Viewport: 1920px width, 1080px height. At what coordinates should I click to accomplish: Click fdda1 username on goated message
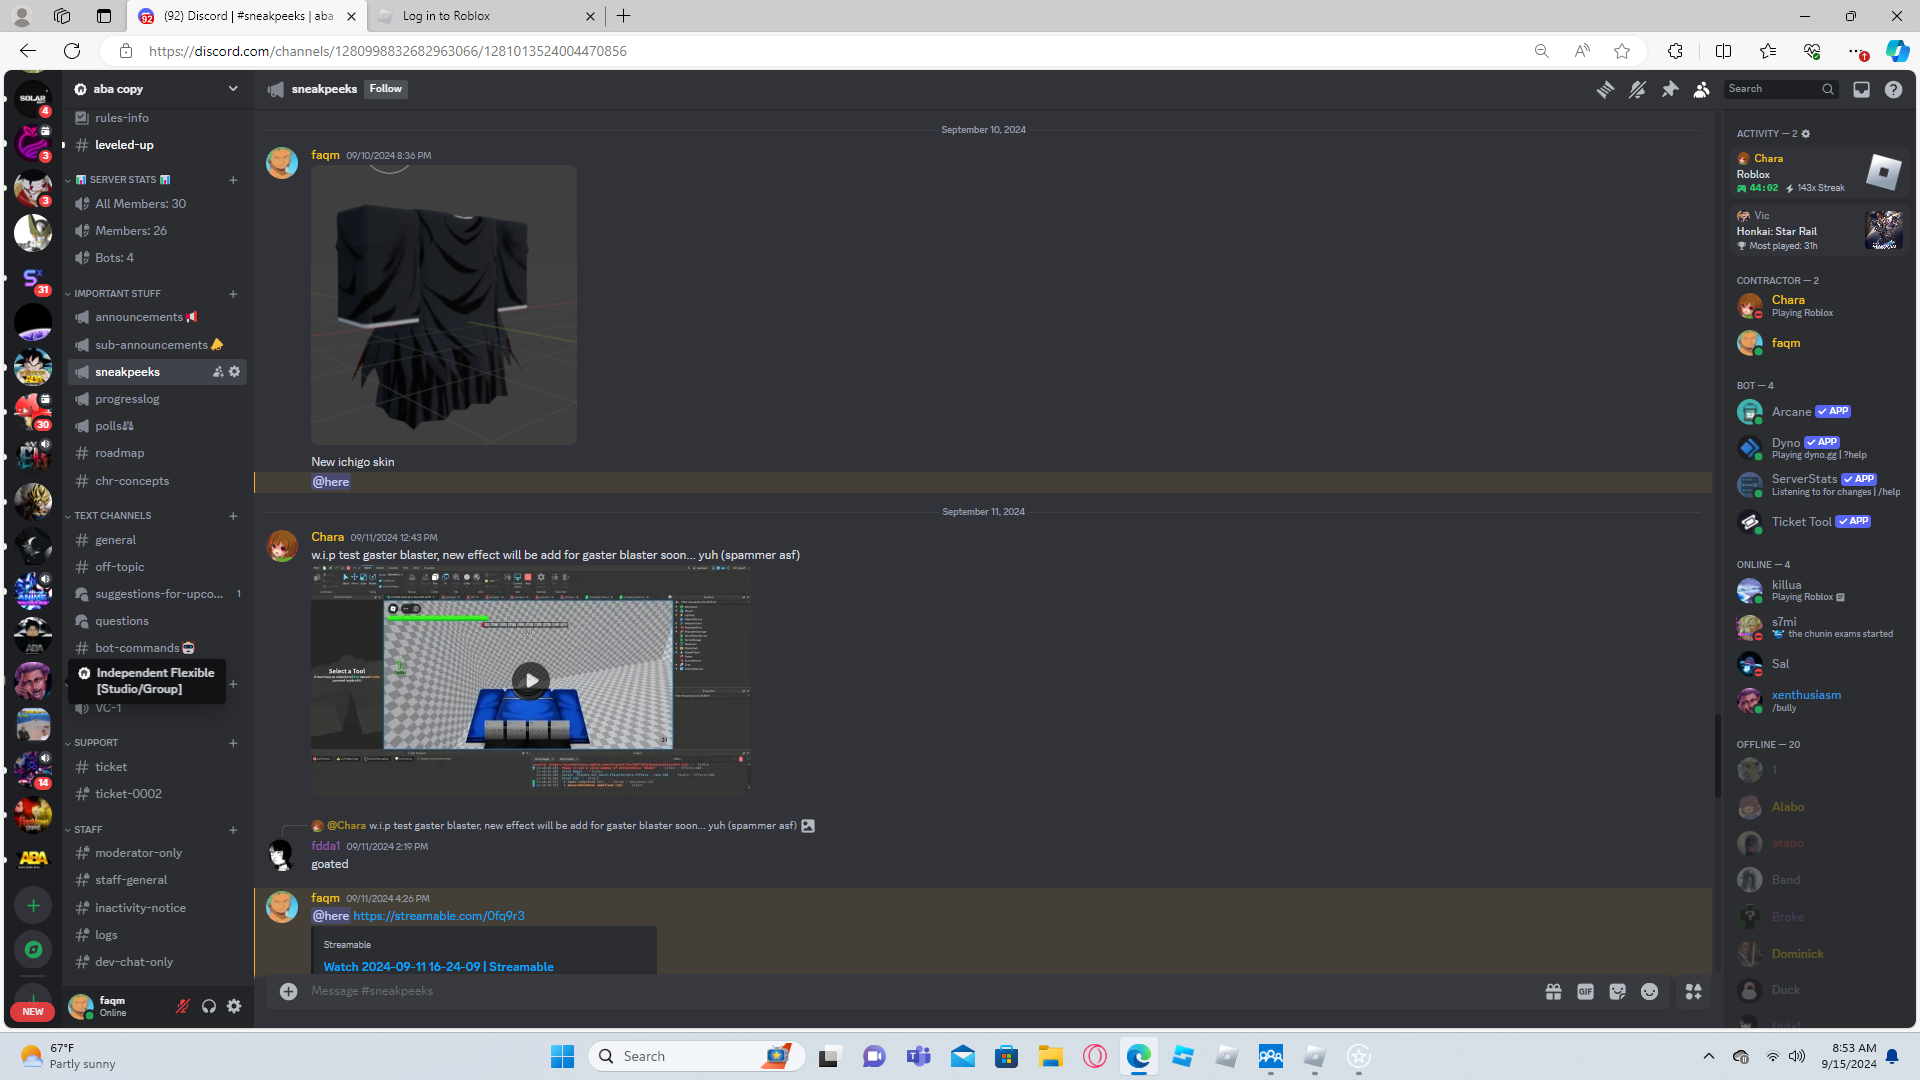click(x=325, y=846)
